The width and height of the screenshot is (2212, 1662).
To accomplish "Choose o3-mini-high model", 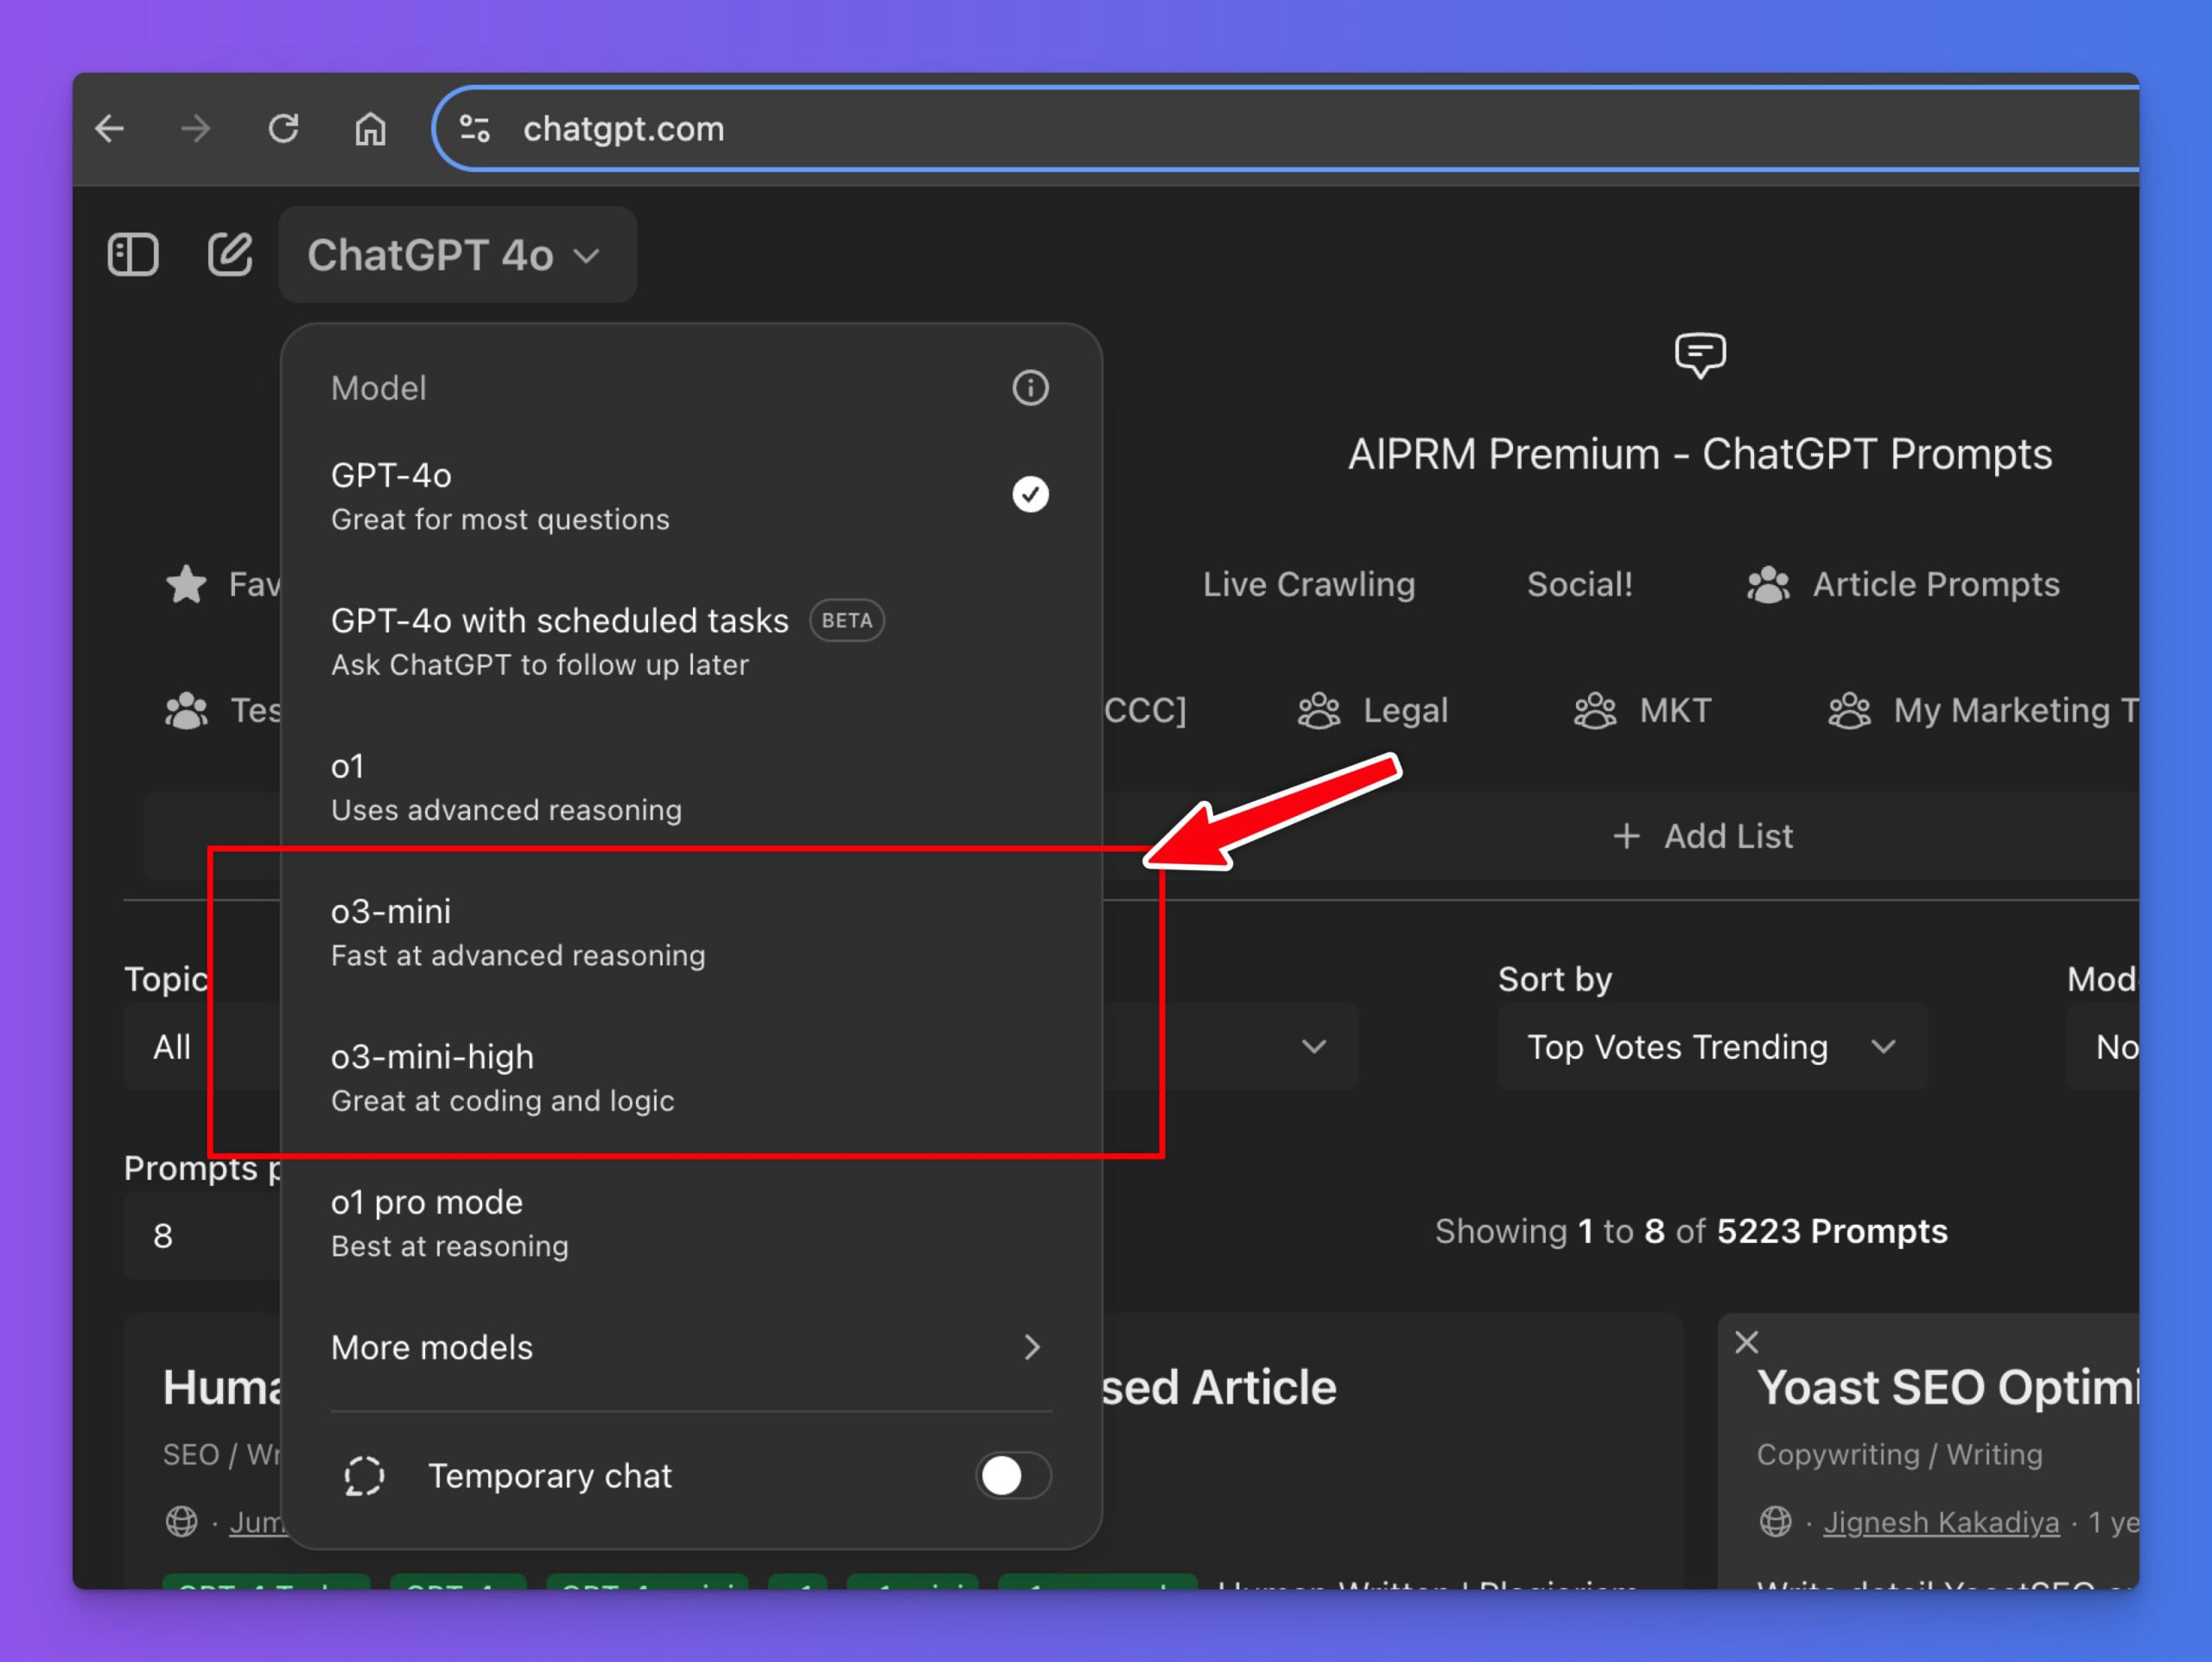I will pos(691,1077).
